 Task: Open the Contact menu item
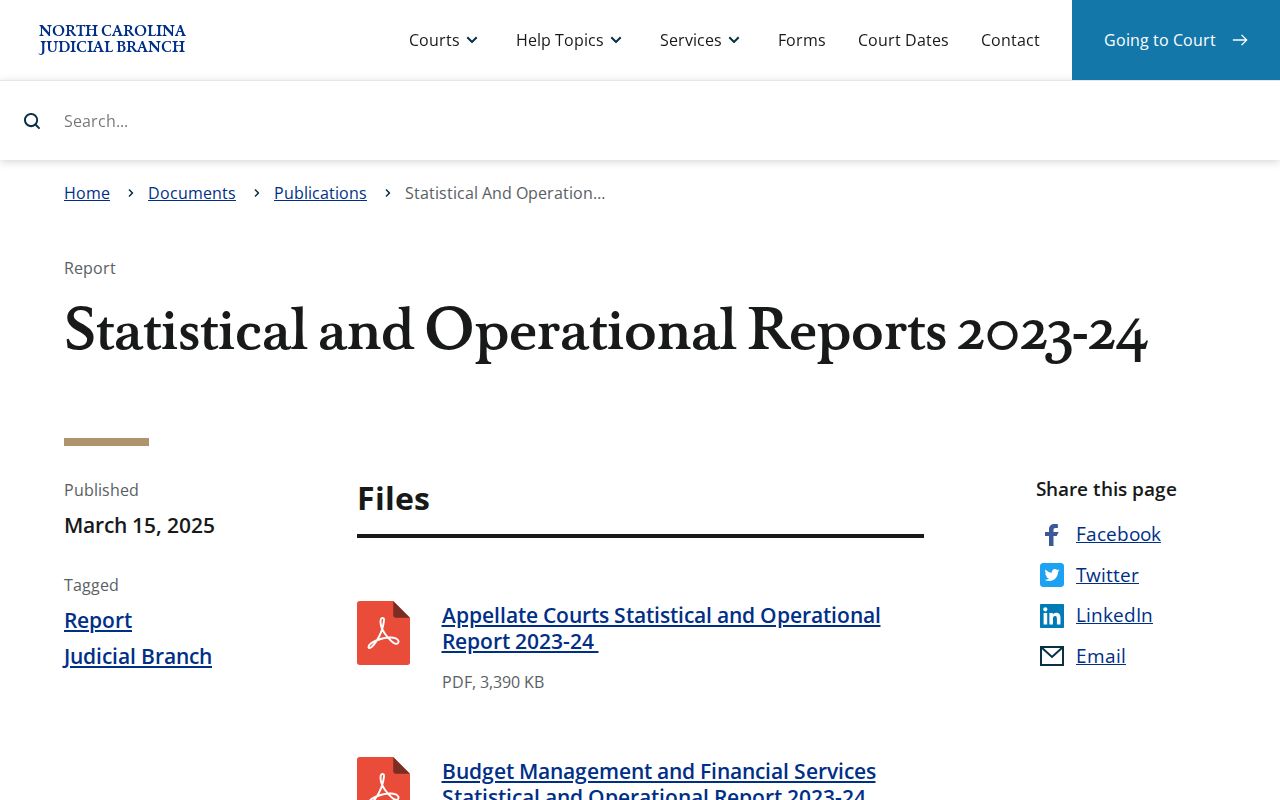point(1010,40)
